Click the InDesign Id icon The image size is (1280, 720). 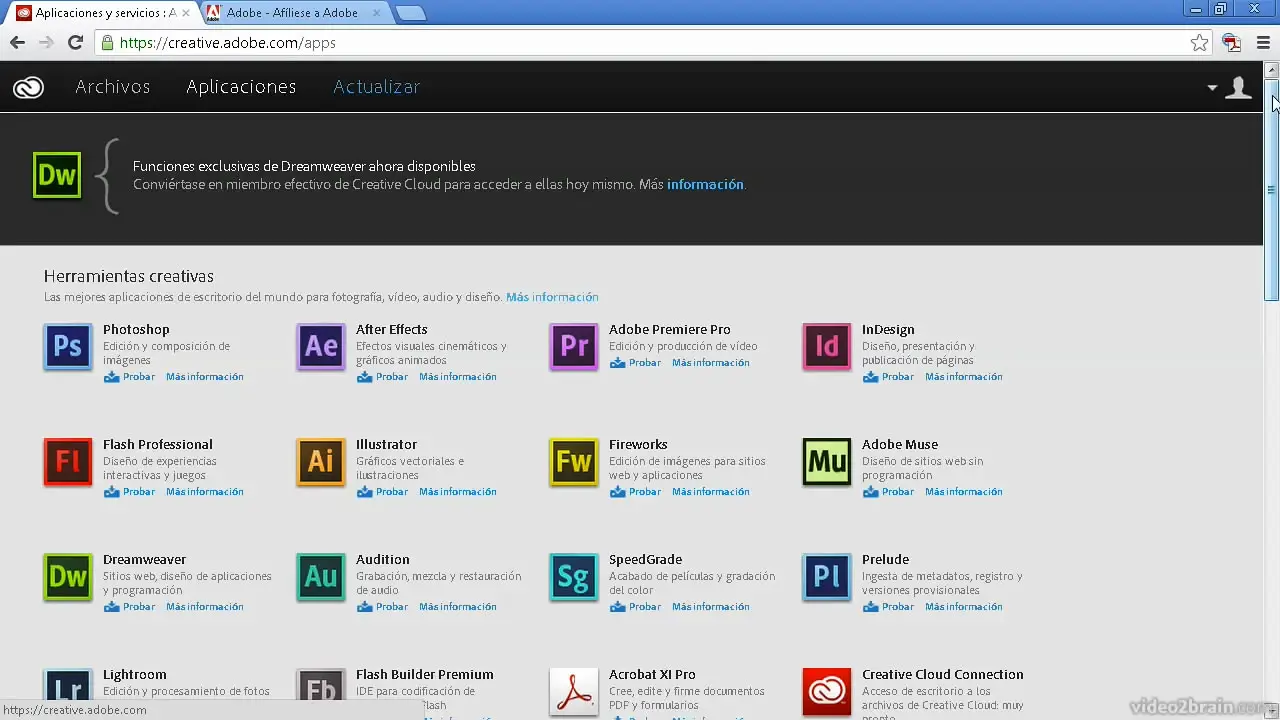(x=827, y=346)
